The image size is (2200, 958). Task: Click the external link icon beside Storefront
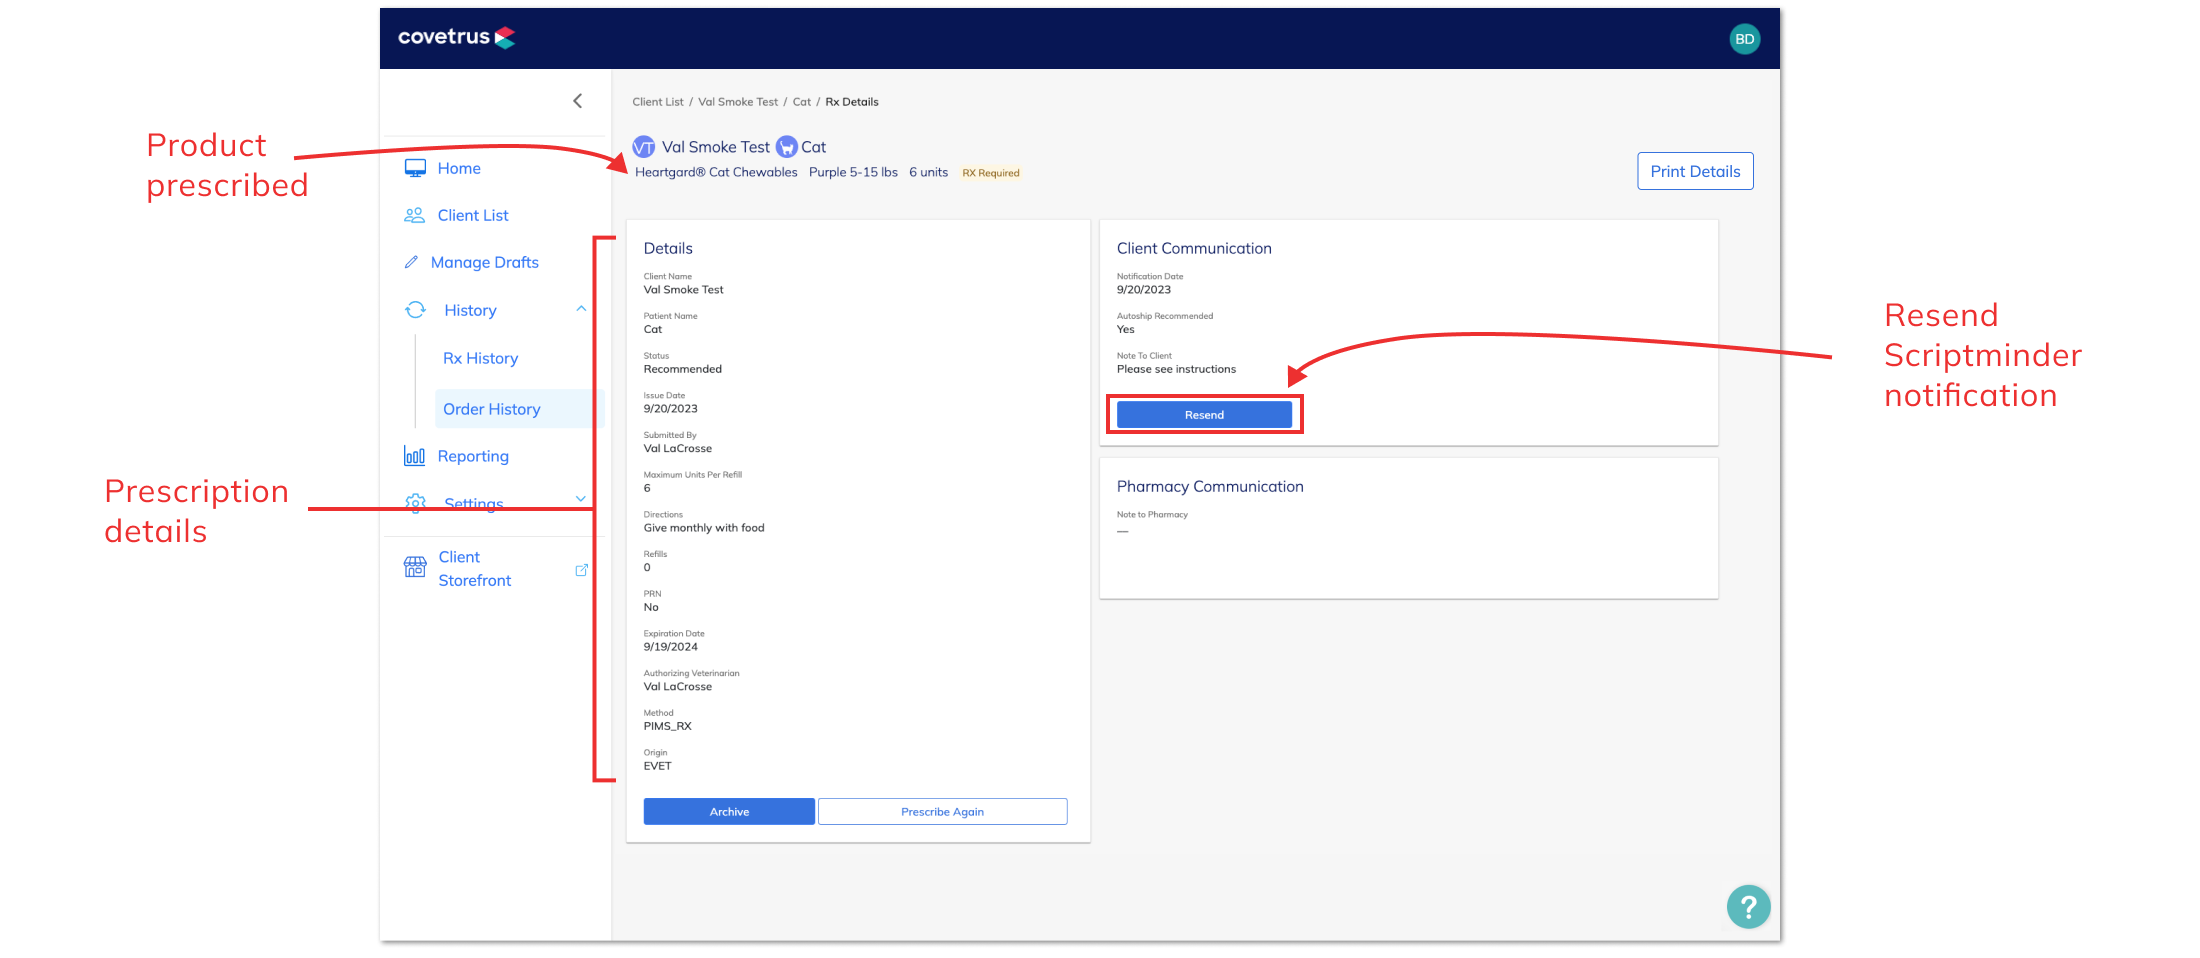(581, 570)
